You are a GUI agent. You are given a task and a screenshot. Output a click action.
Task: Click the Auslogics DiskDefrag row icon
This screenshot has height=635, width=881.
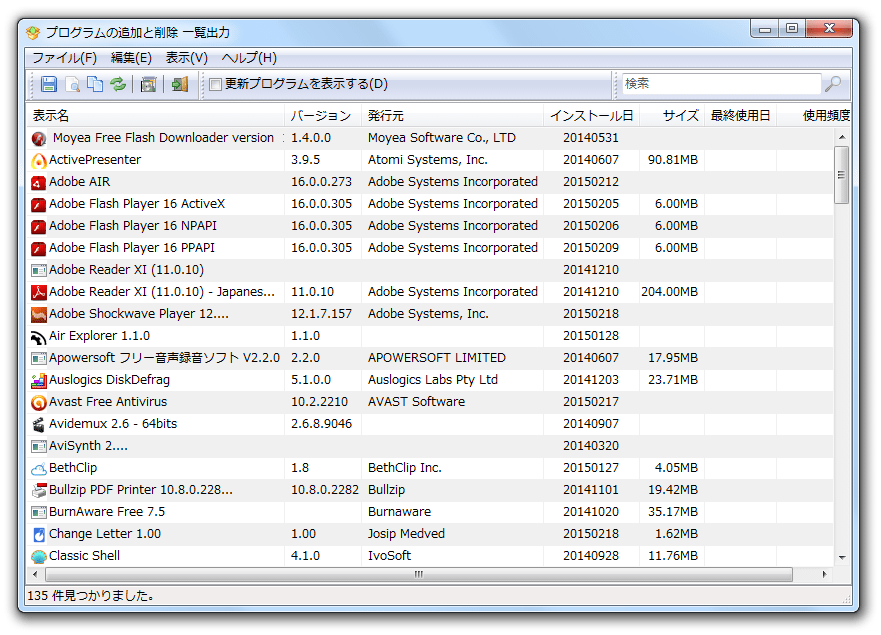(x=39, y=380)
